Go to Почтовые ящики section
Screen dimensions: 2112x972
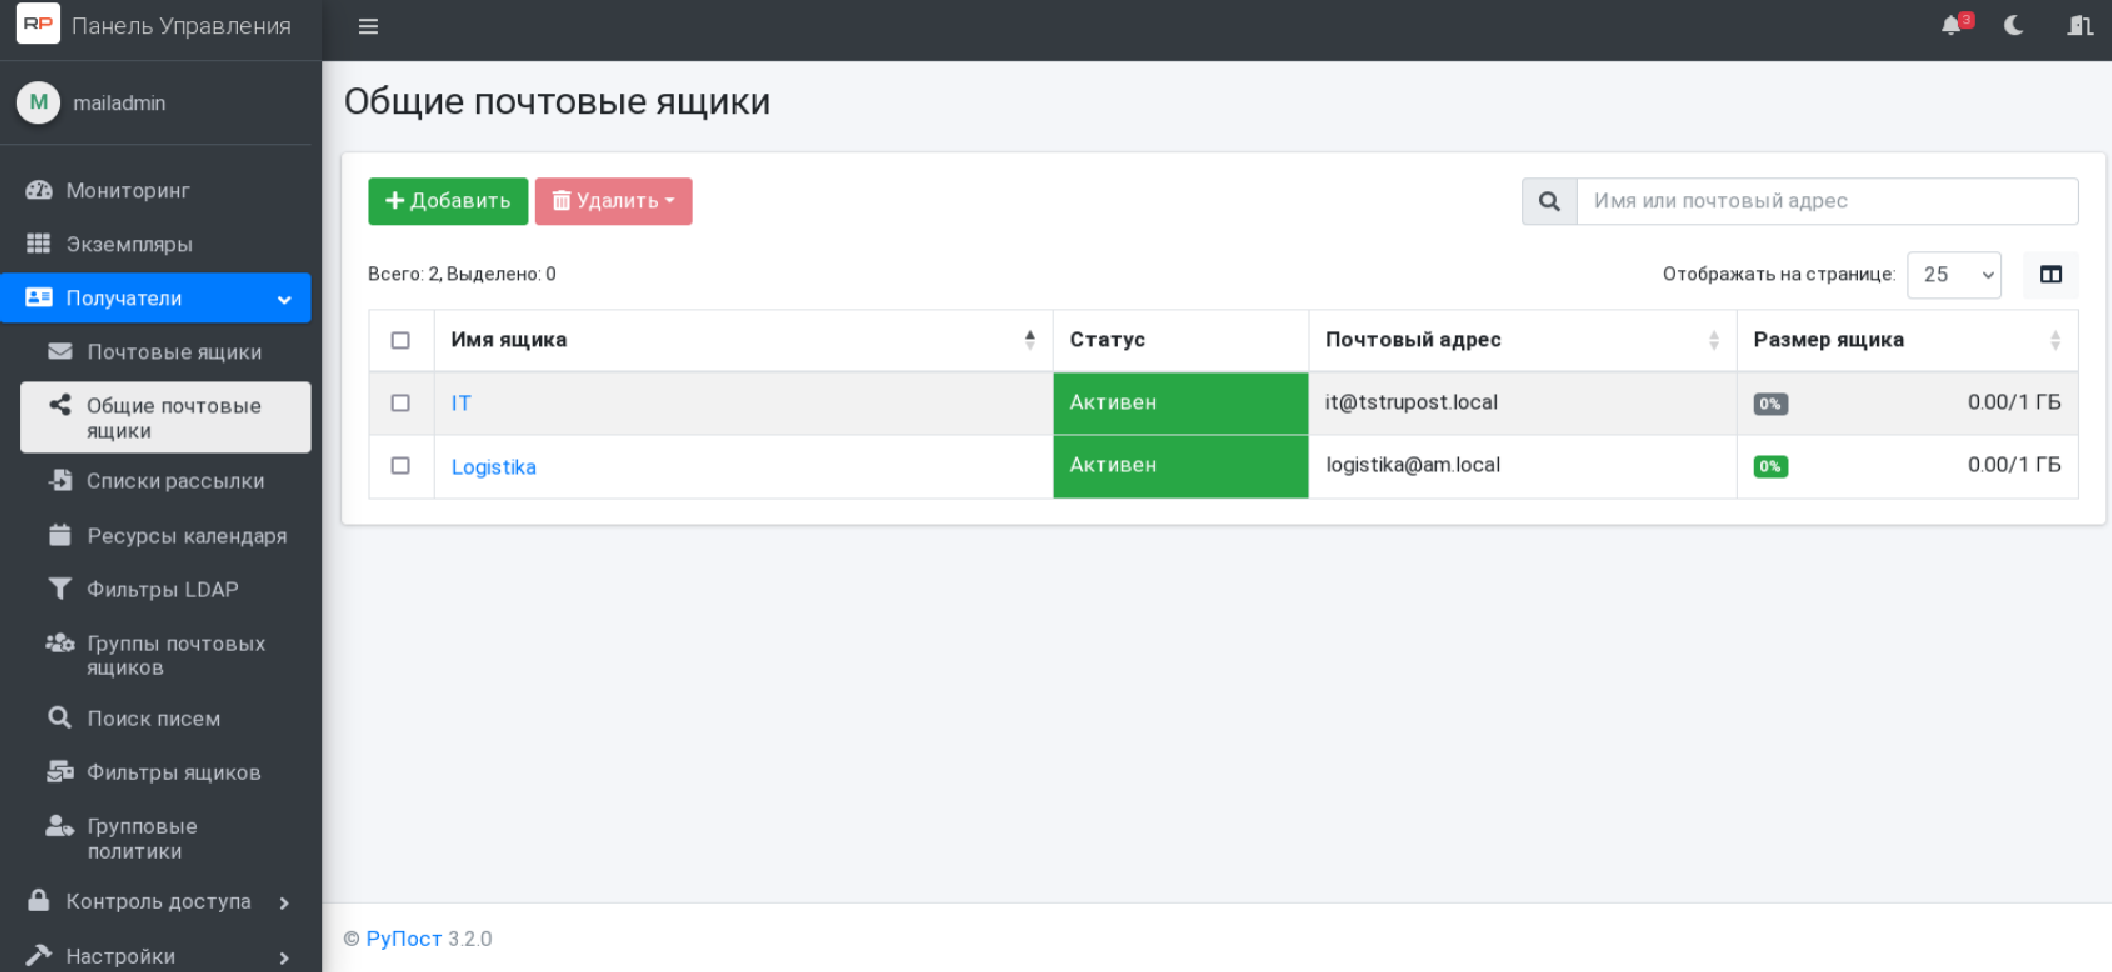coord(174,352)
